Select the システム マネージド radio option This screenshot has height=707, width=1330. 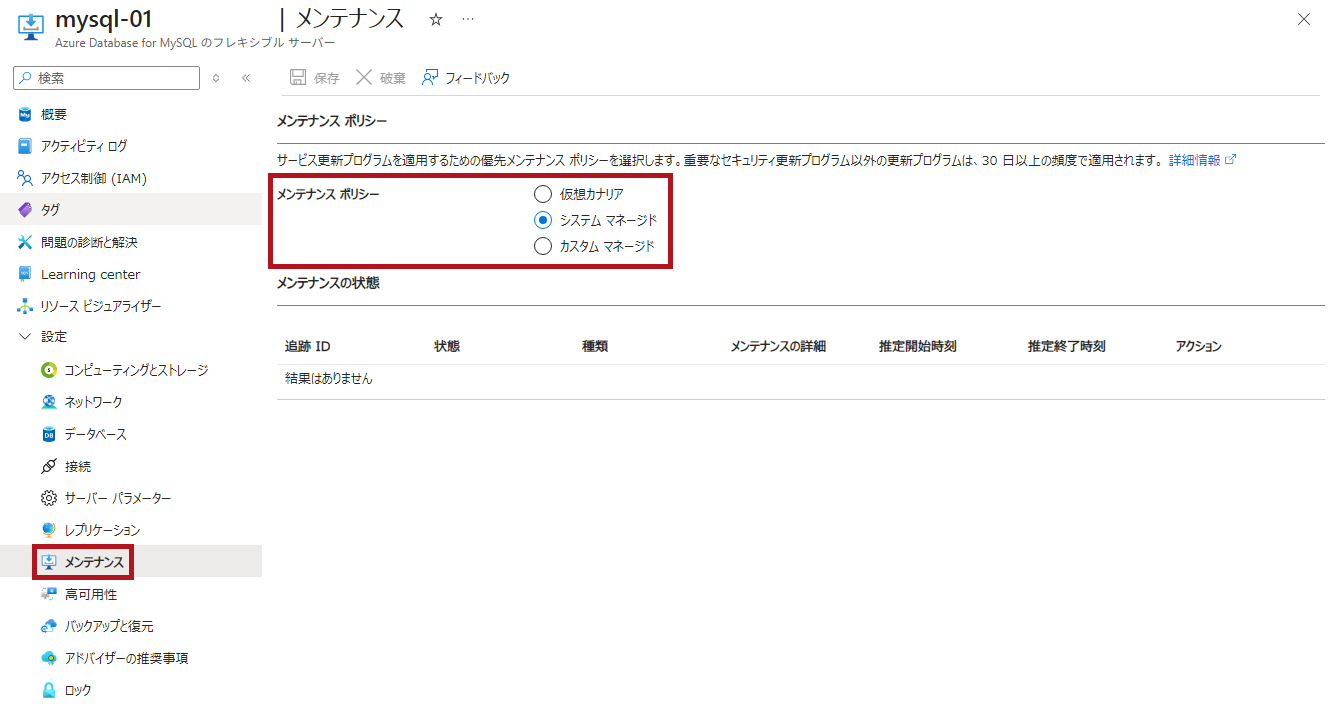click(543, 220)
